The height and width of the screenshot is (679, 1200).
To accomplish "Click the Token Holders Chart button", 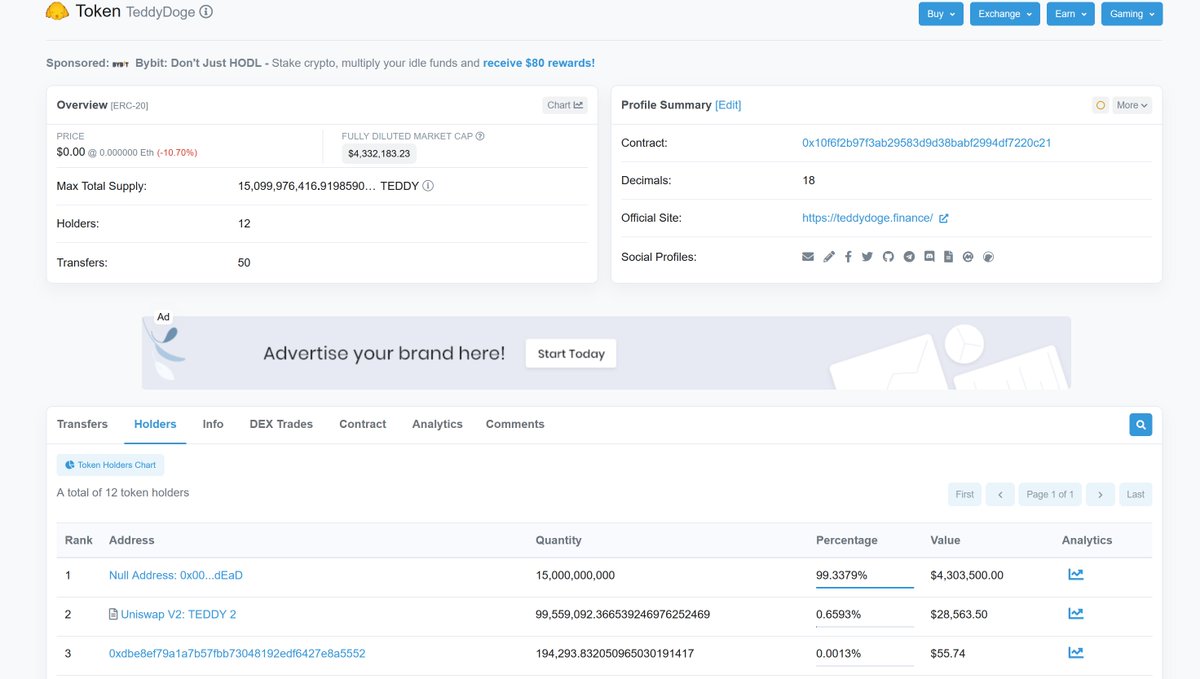I will 110,465.
